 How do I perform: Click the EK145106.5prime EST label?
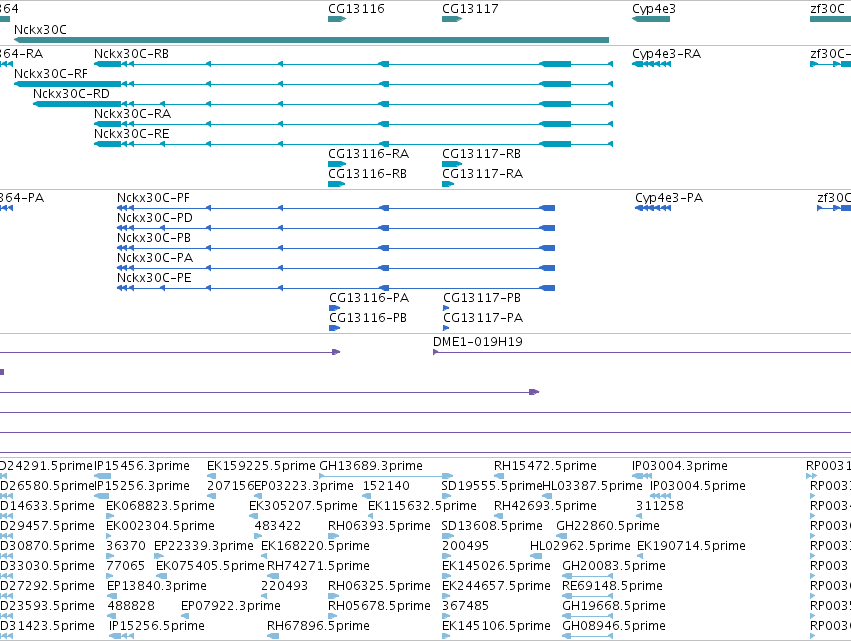pyautogui.click(x=496, y=626)
